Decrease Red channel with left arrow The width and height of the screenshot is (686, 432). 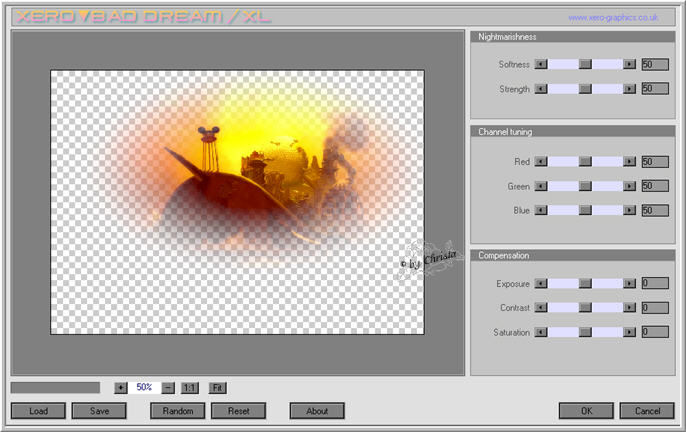[x=541, y=162]
